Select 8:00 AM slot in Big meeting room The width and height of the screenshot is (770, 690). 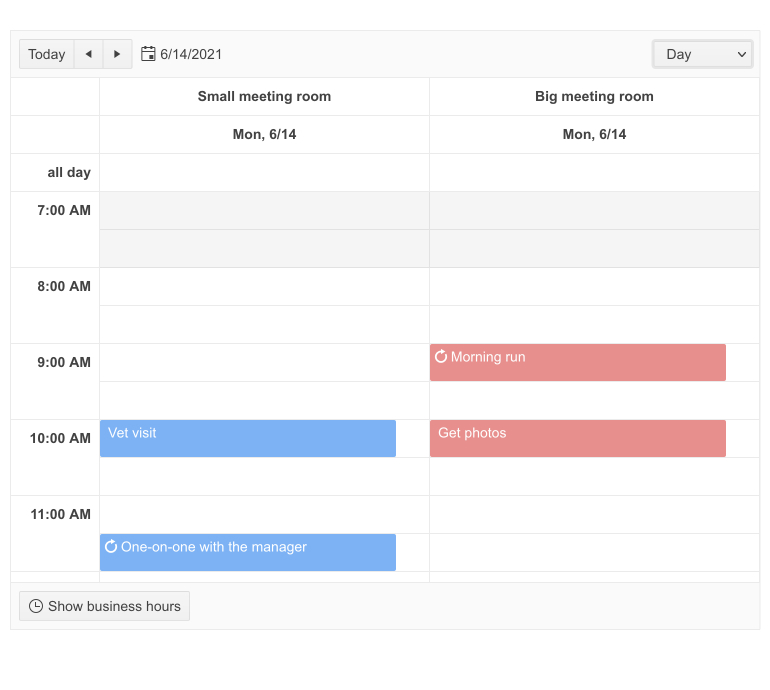[594, 287]
